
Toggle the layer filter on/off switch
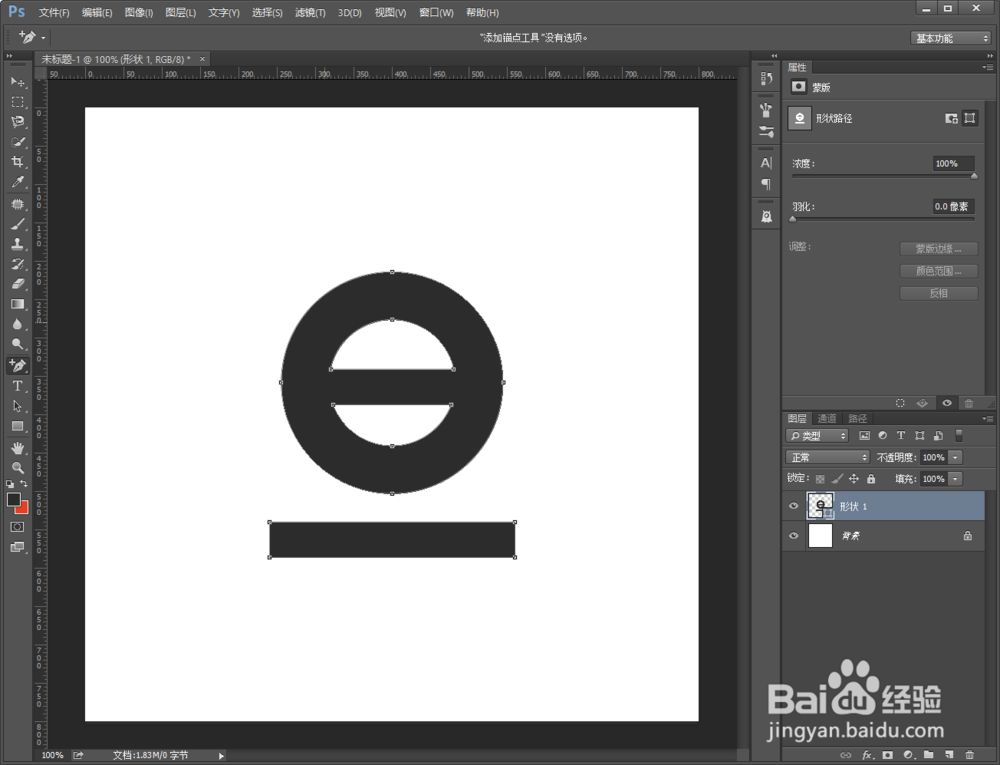pos(959,435)
